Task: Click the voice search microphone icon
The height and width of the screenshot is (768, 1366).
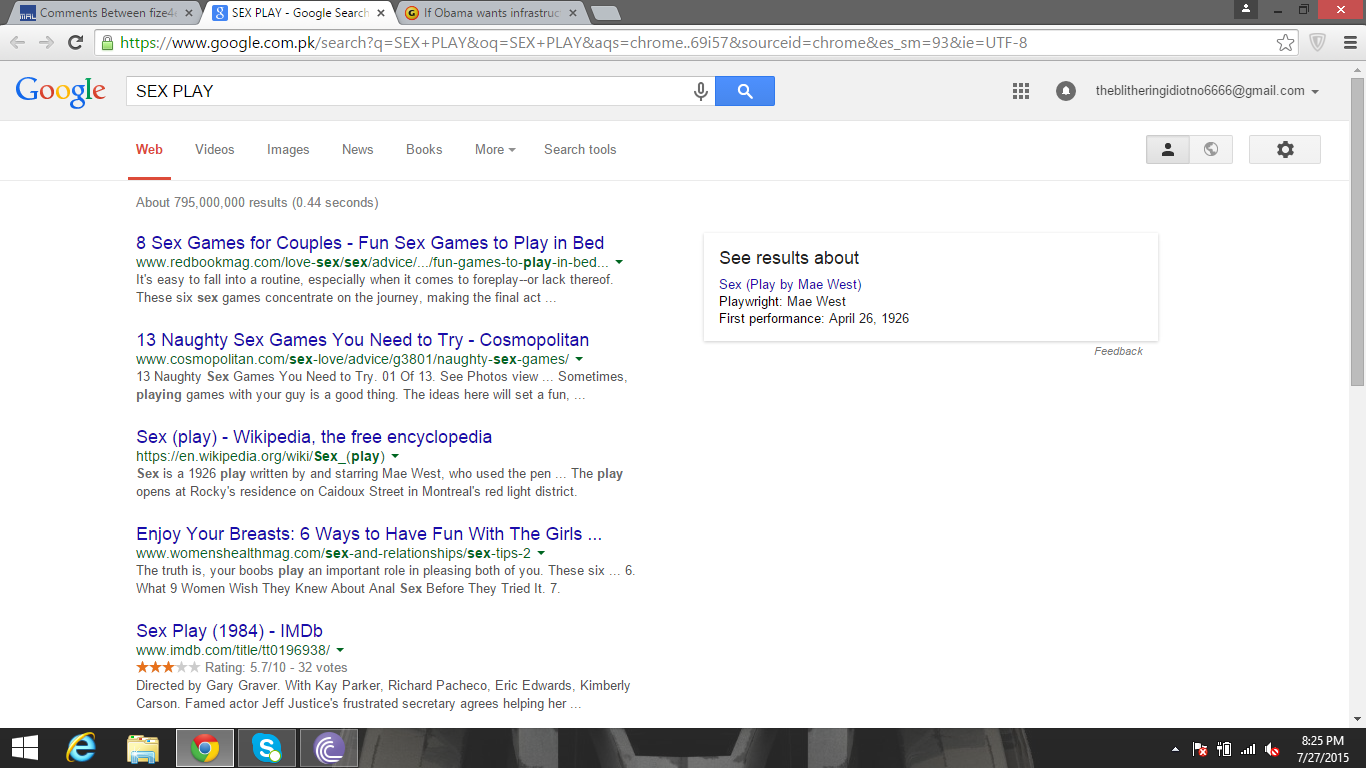Action: tap(701, 91)
